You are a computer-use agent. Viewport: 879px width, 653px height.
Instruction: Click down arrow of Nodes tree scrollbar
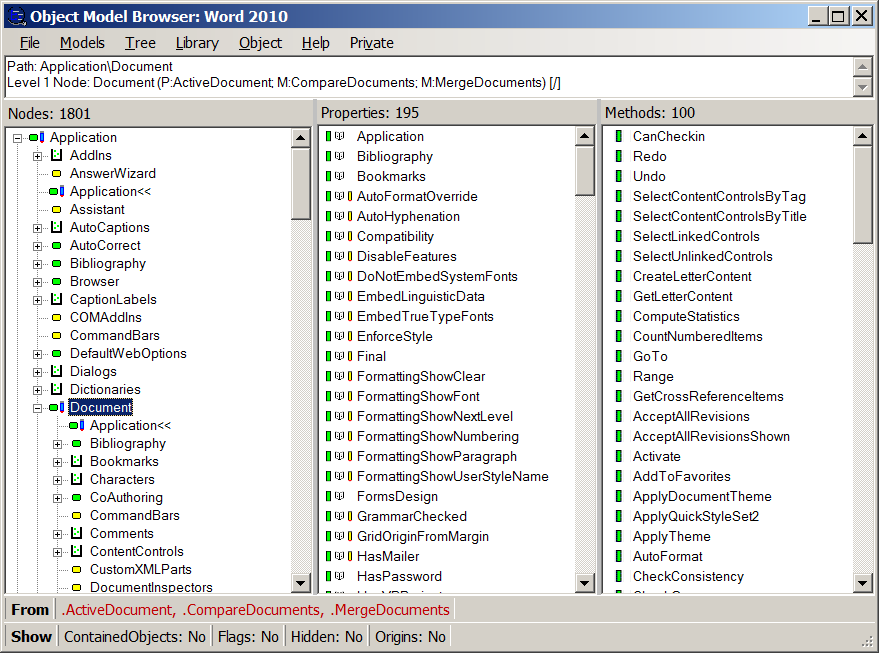tap(301, 583)
